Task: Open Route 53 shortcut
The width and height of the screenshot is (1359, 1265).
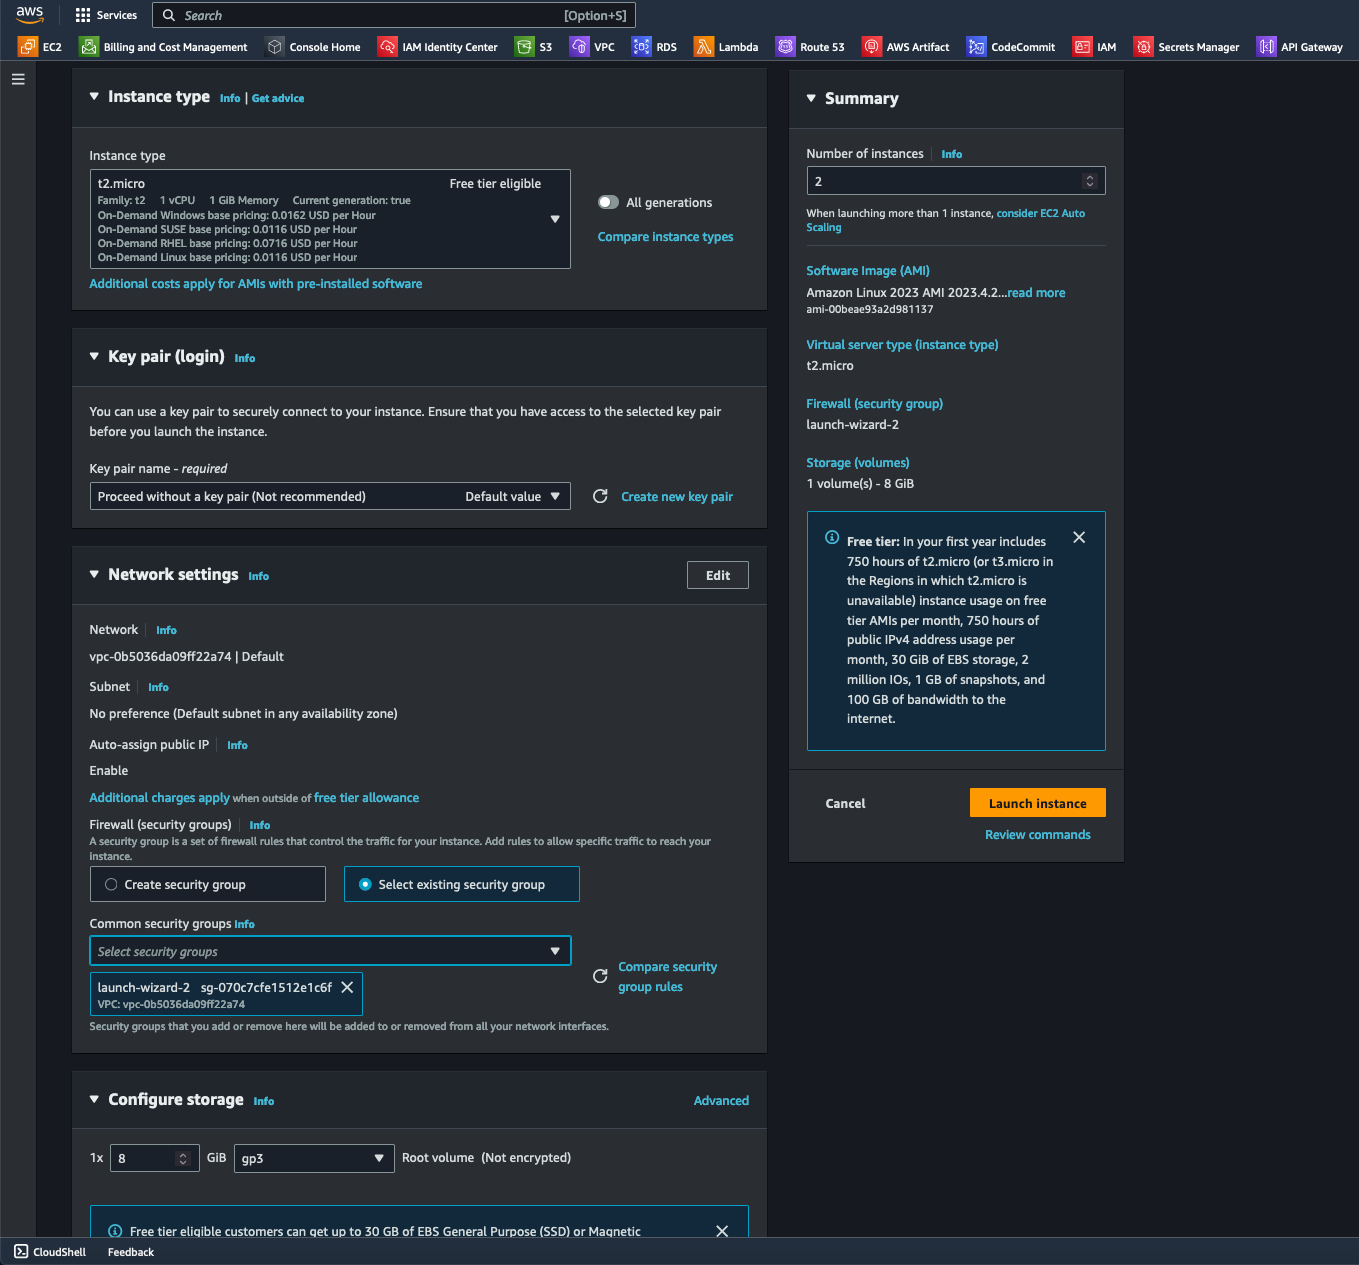Action: tap(811, 47)
